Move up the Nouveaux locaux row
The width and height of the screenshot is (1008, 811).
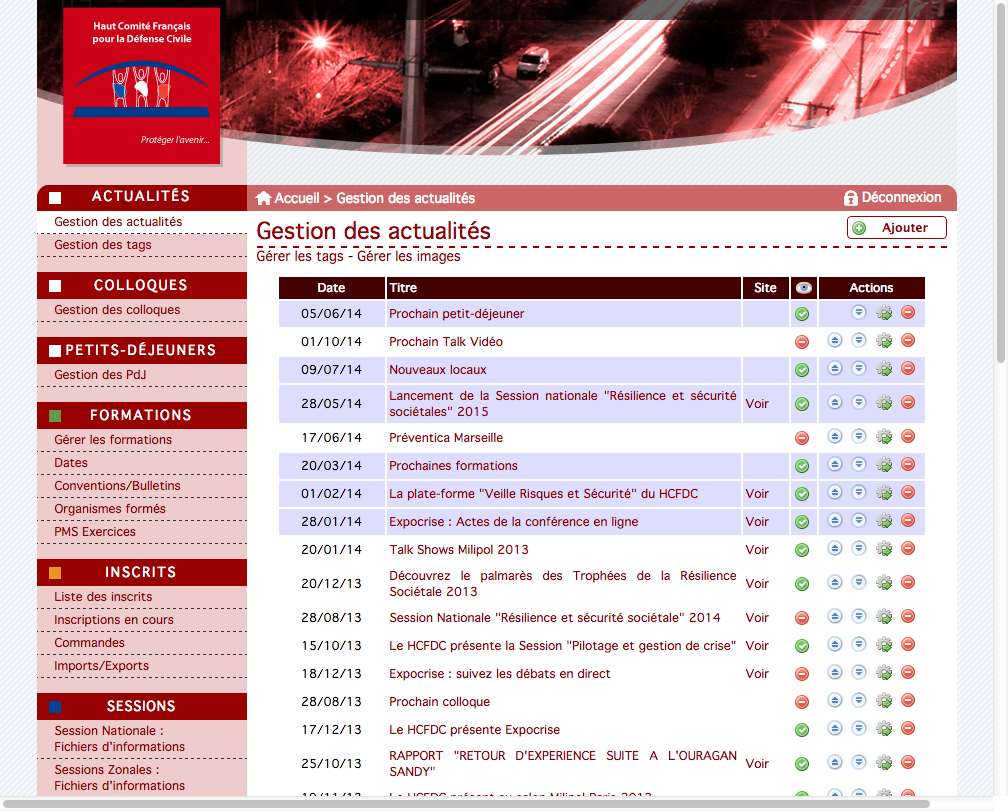pyautogui.click(x=834, y=368)
